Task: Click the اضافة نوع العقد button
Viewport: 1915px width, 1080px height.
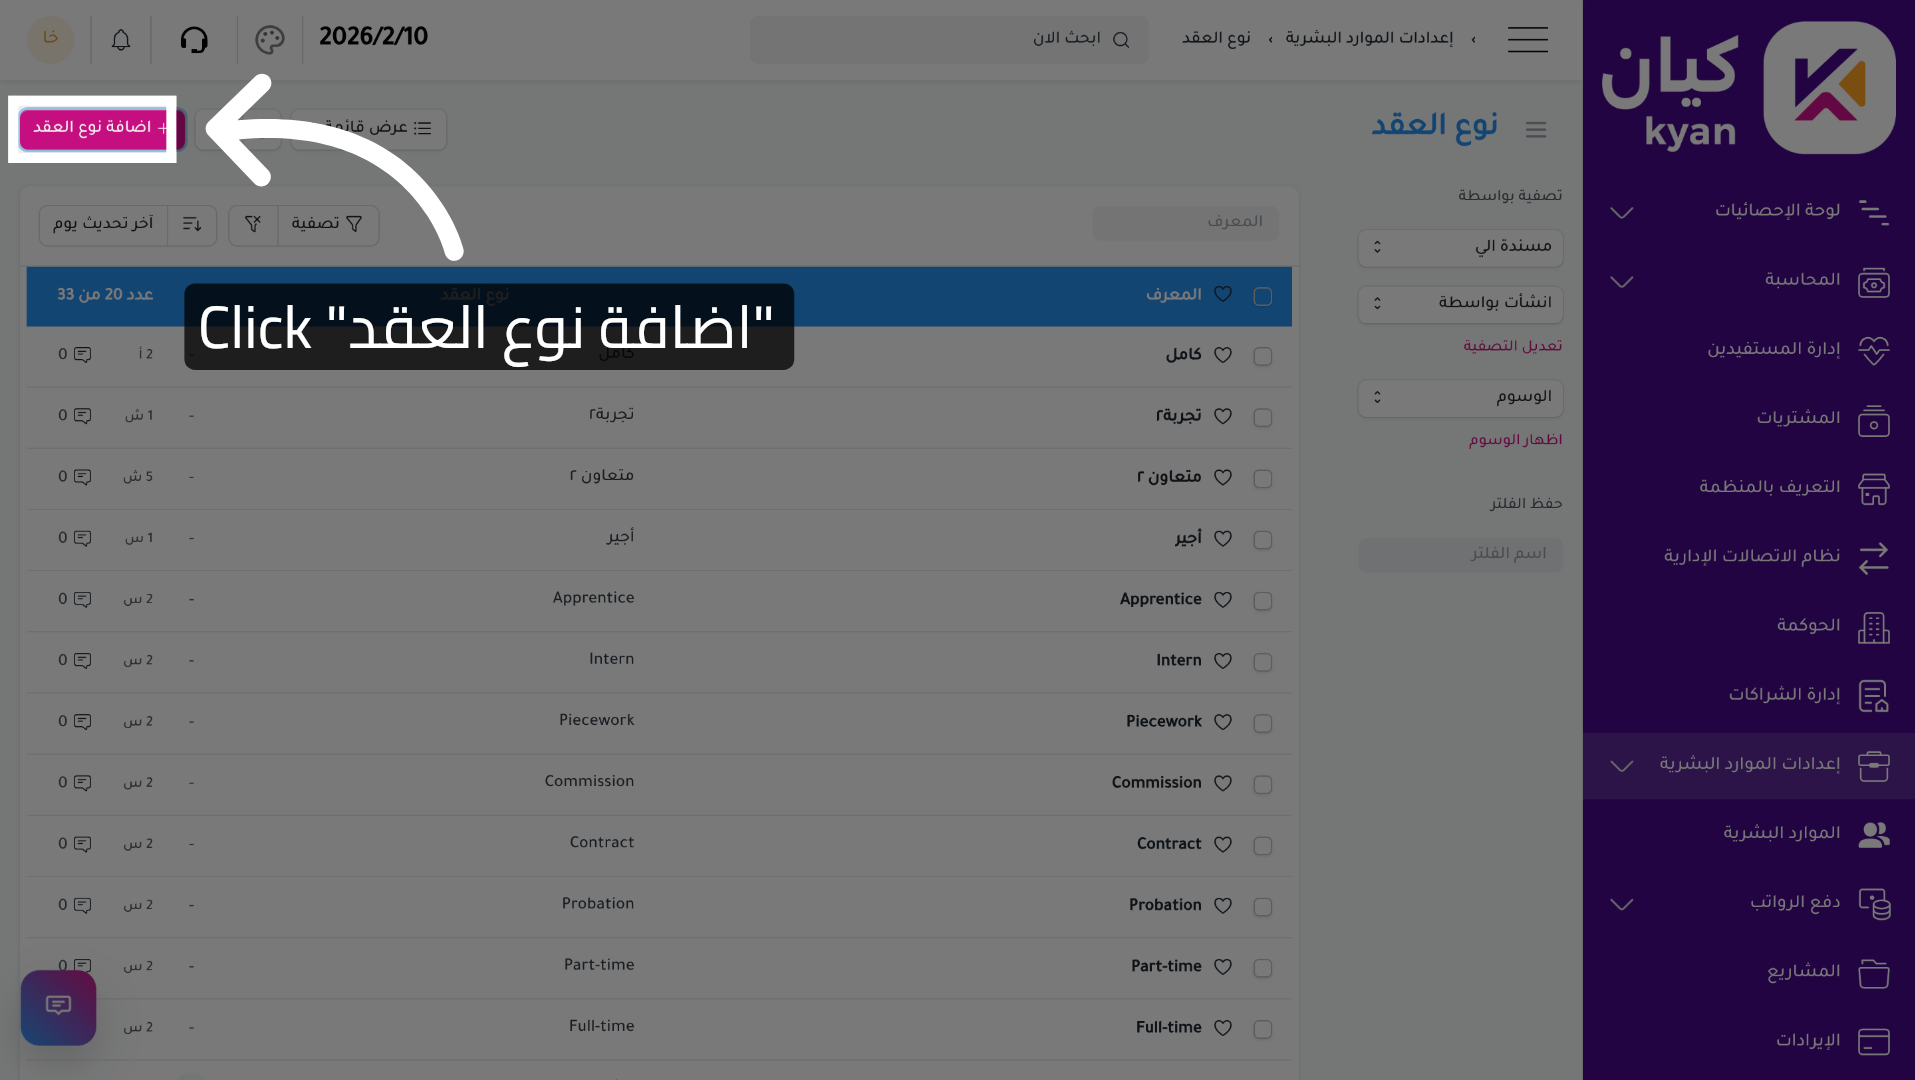Action: (93, 129)
